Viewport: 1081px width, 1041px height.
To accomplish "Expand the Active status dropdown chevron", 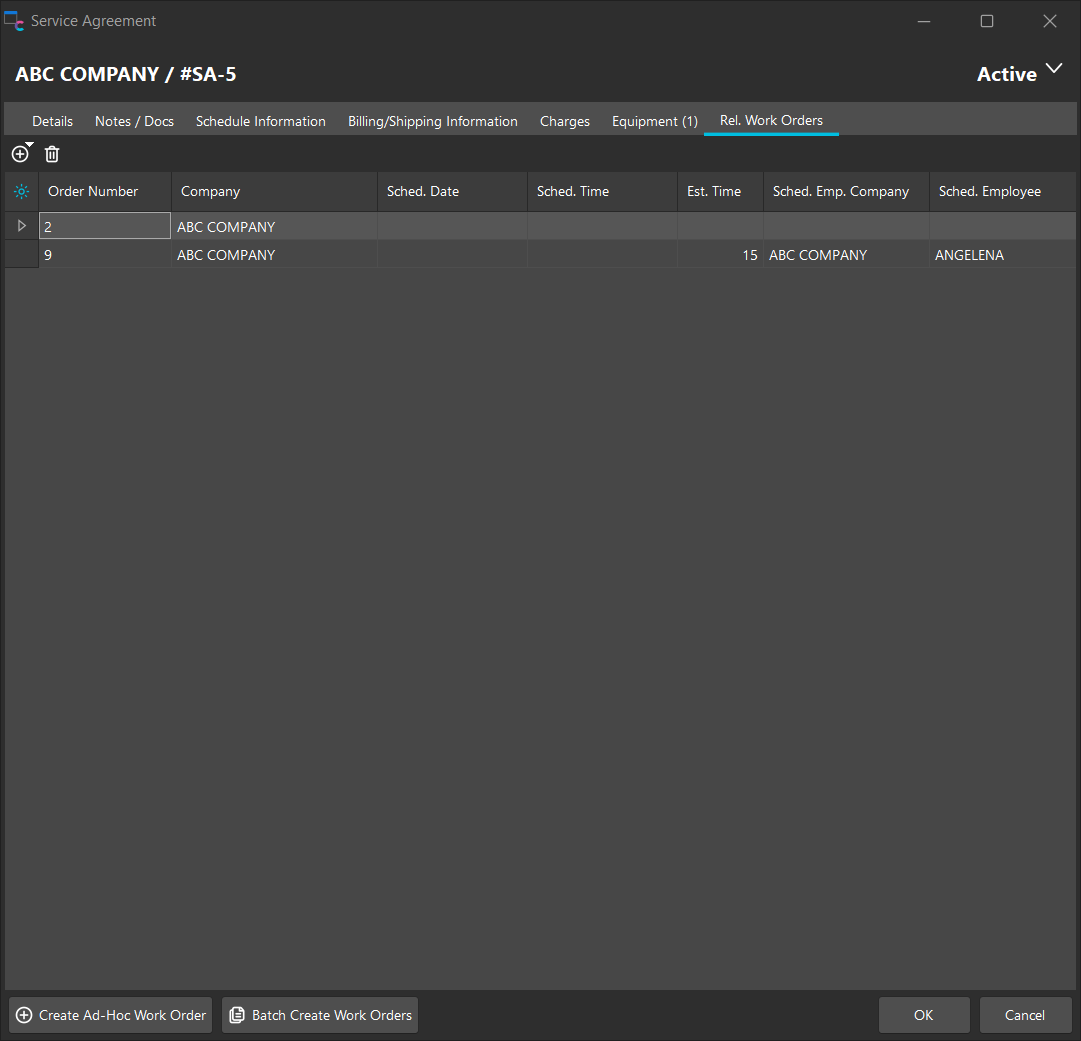I will (x=1053, y=69).
